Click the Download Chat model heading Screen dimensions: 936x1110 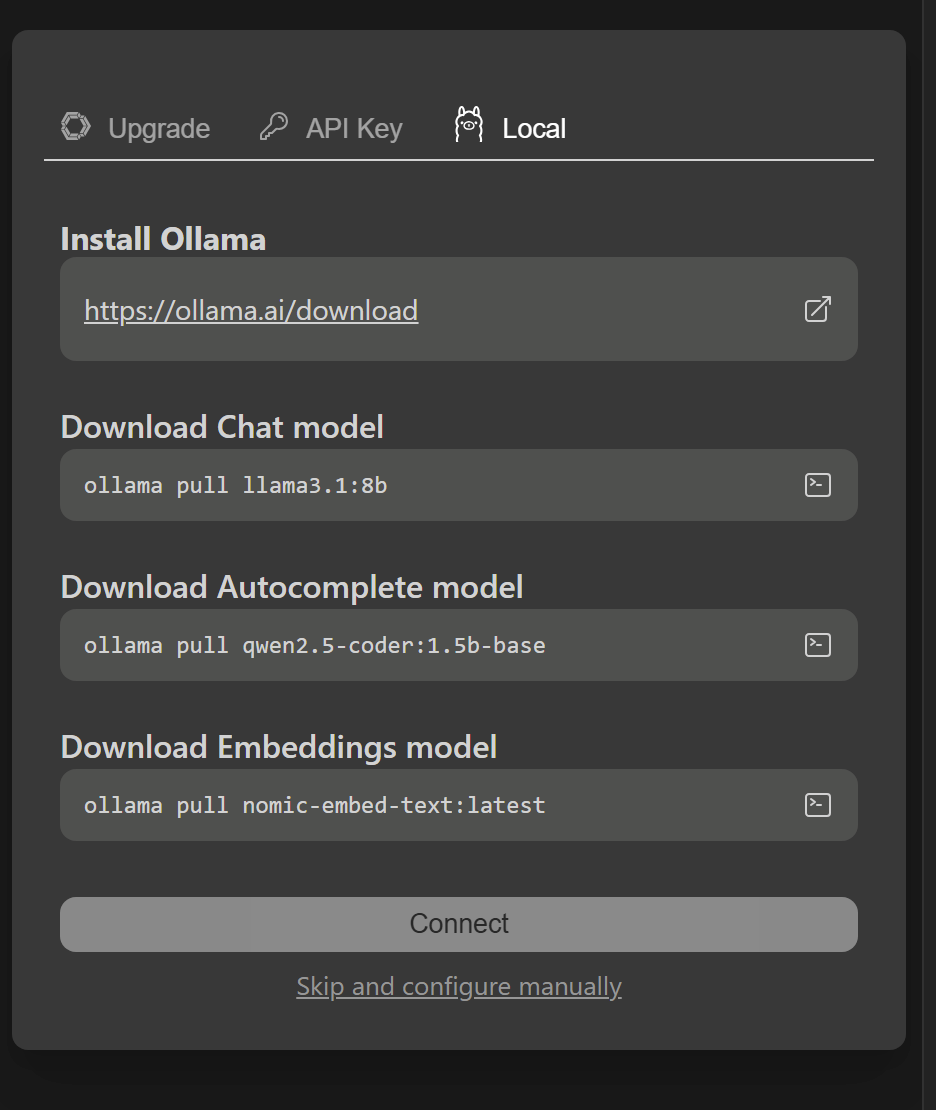tap(222, 427)
